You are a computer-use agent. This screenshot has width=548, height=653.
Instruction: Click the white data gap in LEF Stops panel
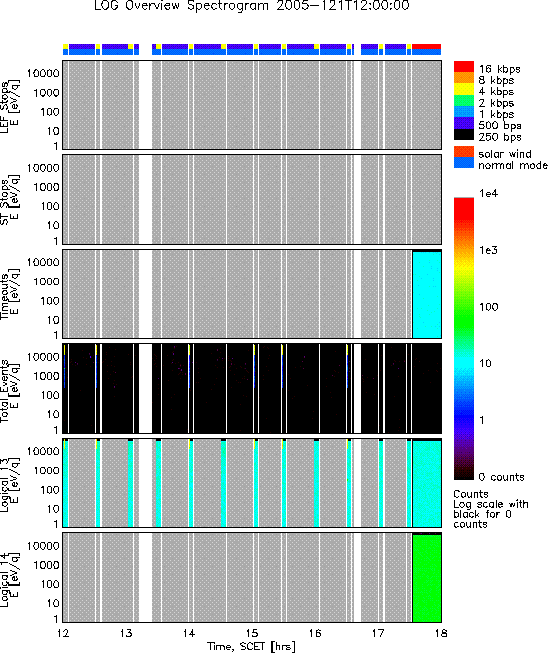[x=145, y=105]
